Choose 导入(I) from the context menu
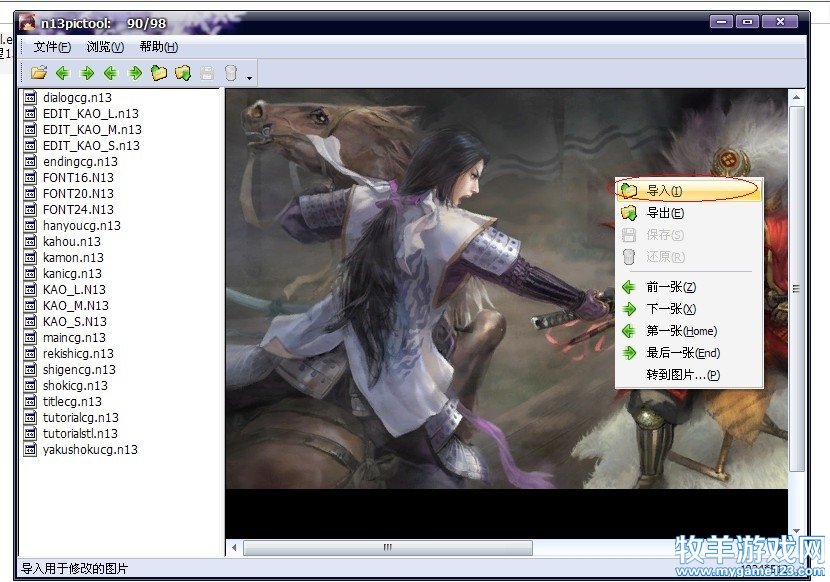 pos(689,191)
